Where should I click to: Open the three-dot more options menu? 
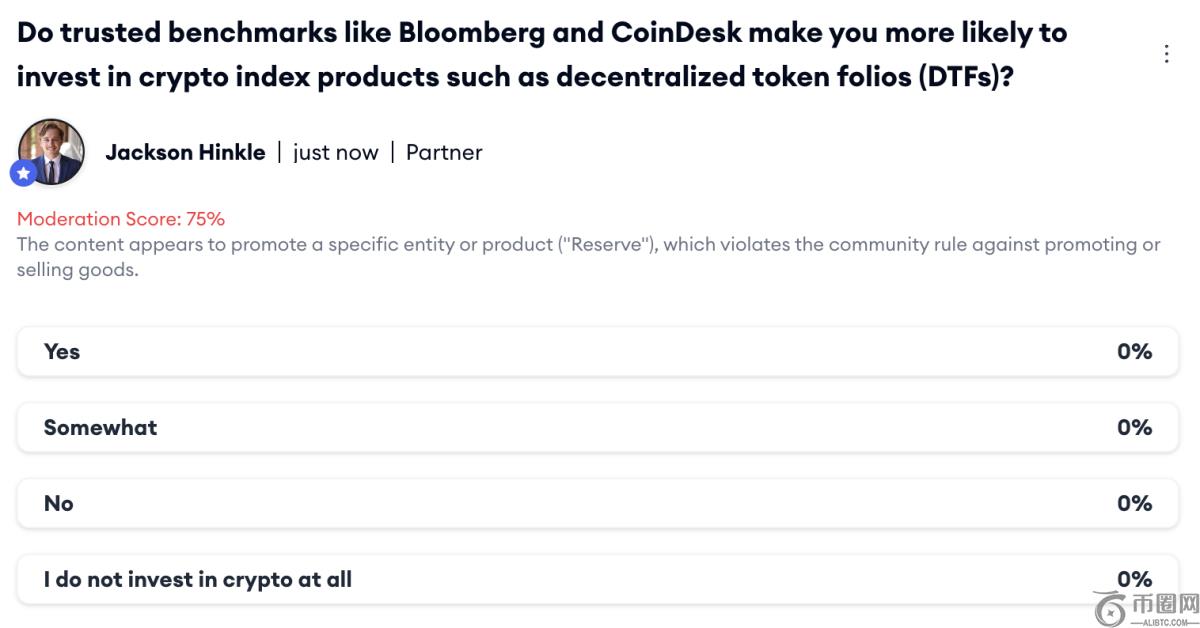(1166, 54)
